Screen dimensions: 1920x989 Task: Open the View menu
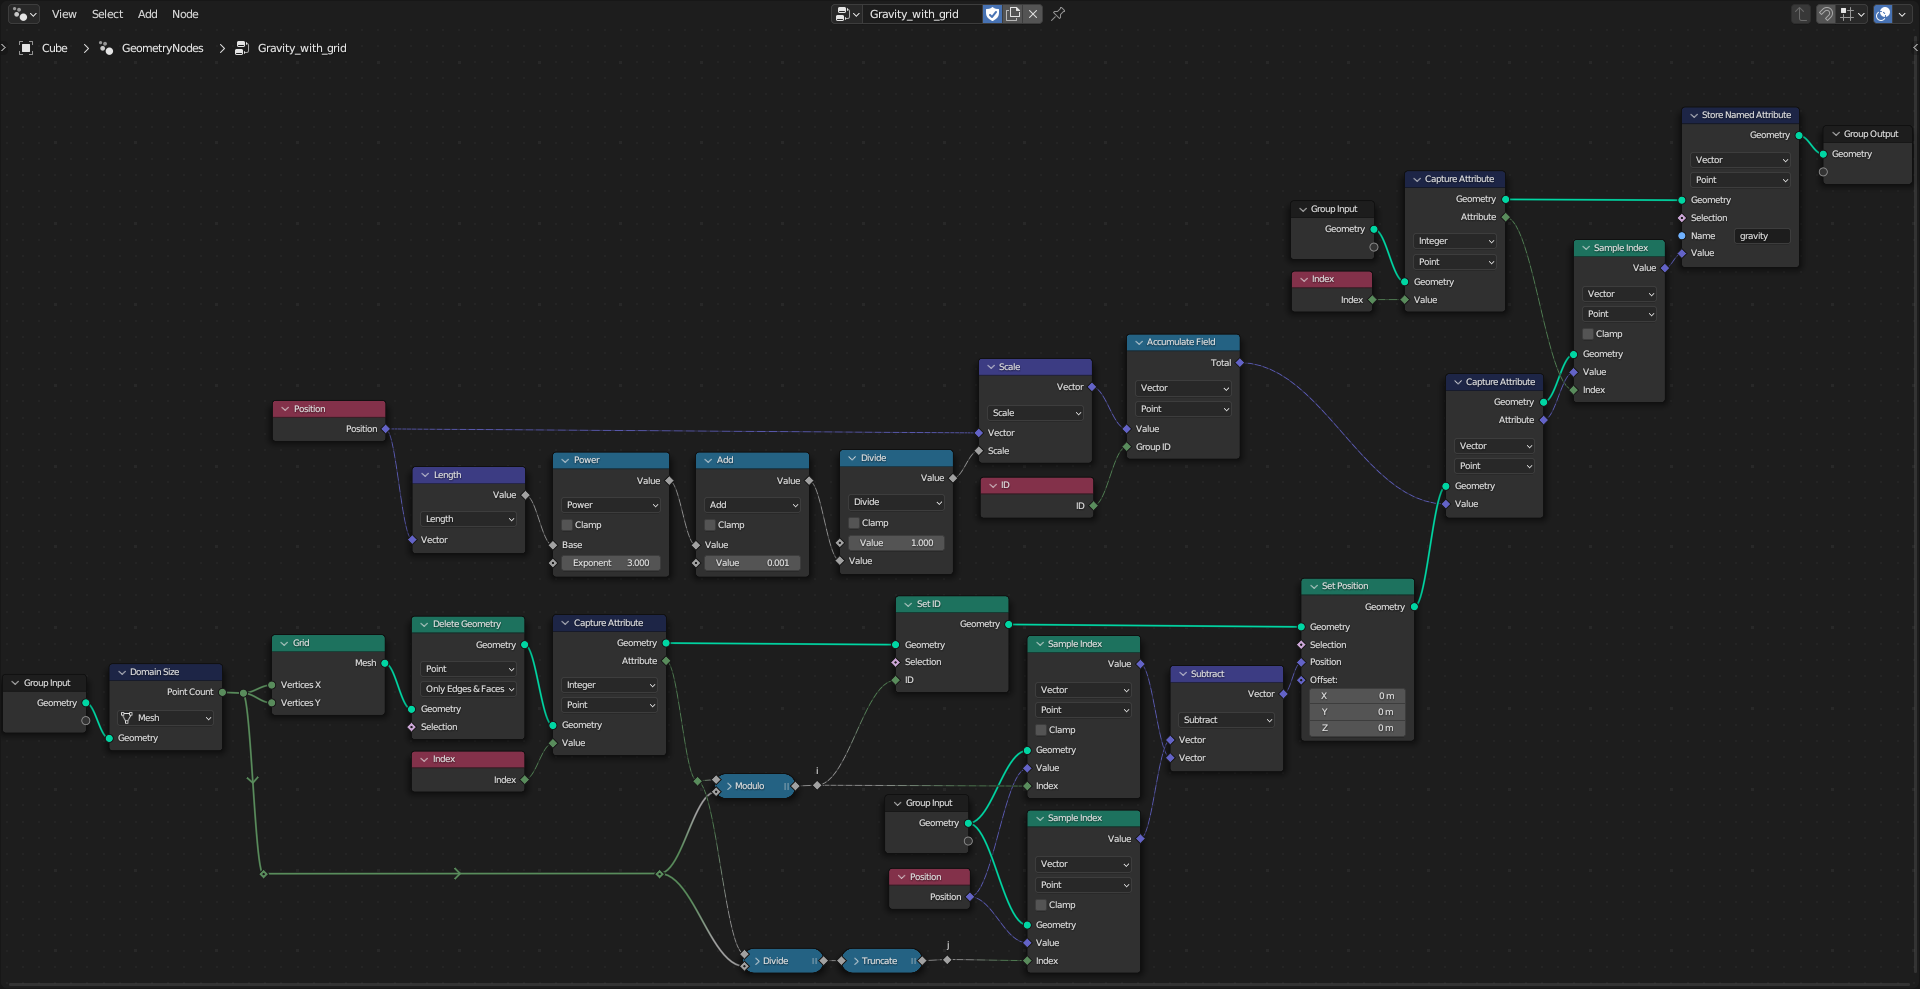64,14
